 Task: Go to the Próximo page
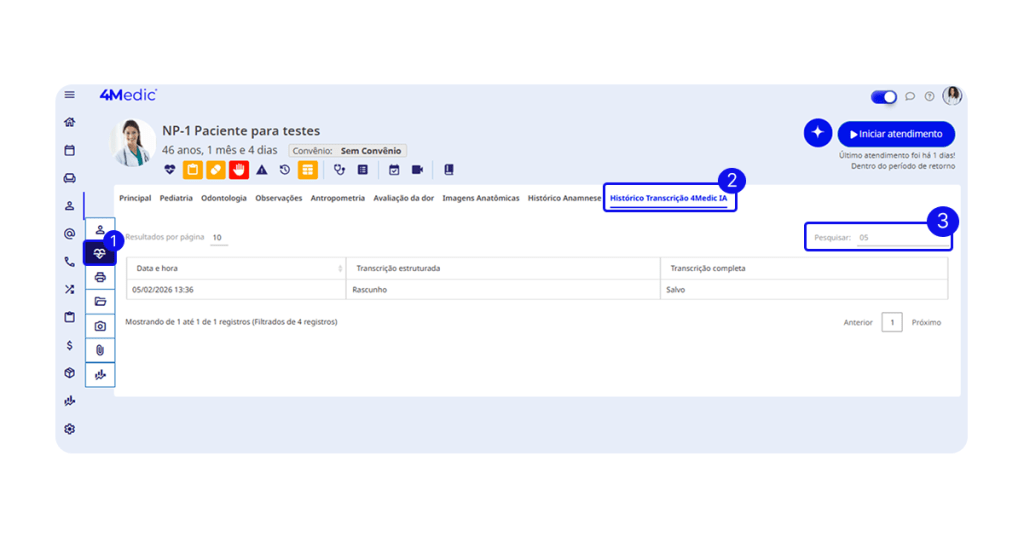pyautogui.click(x=925, y=322)
